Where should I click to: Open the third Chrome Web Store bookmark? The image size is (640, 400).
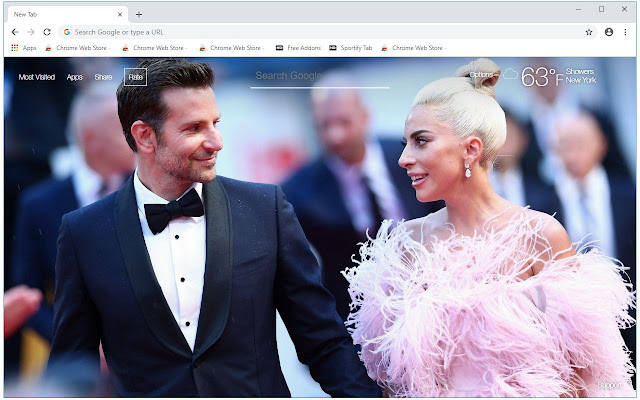[231, 48]
